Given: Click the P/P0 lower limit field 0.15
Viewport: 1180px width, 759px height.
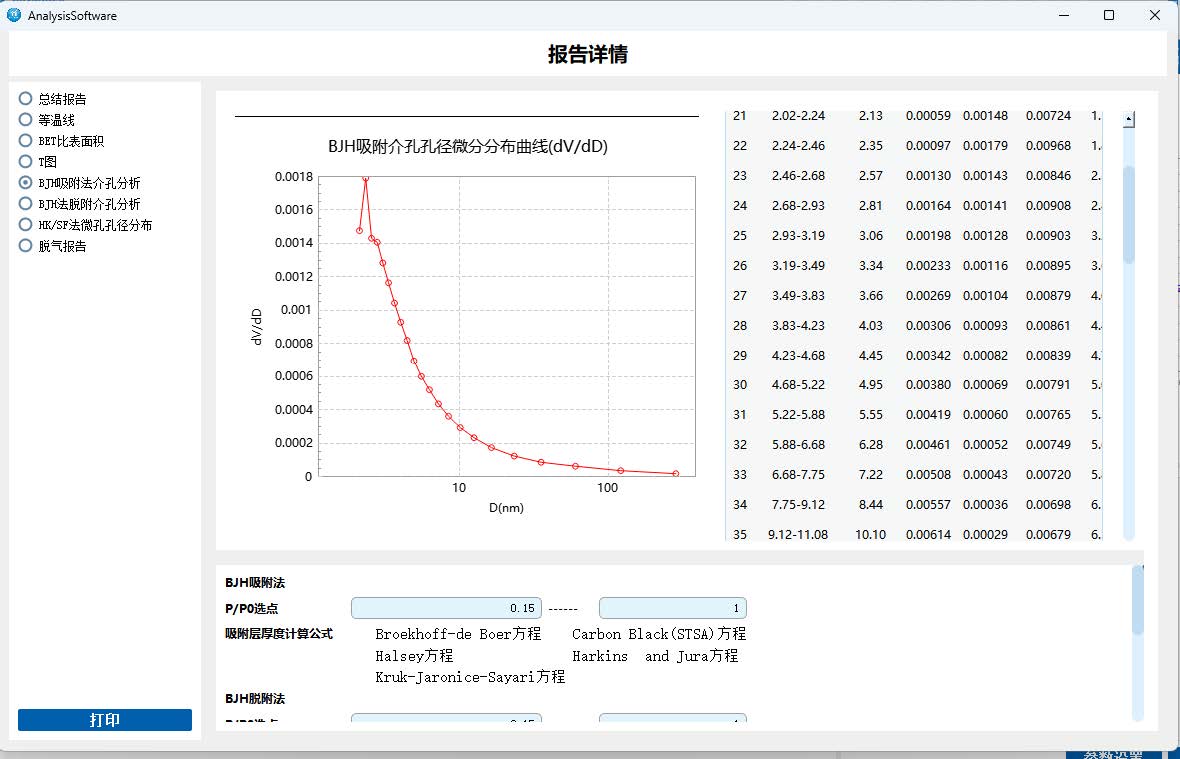Looking at the screenshot, I should pos(446,608).
